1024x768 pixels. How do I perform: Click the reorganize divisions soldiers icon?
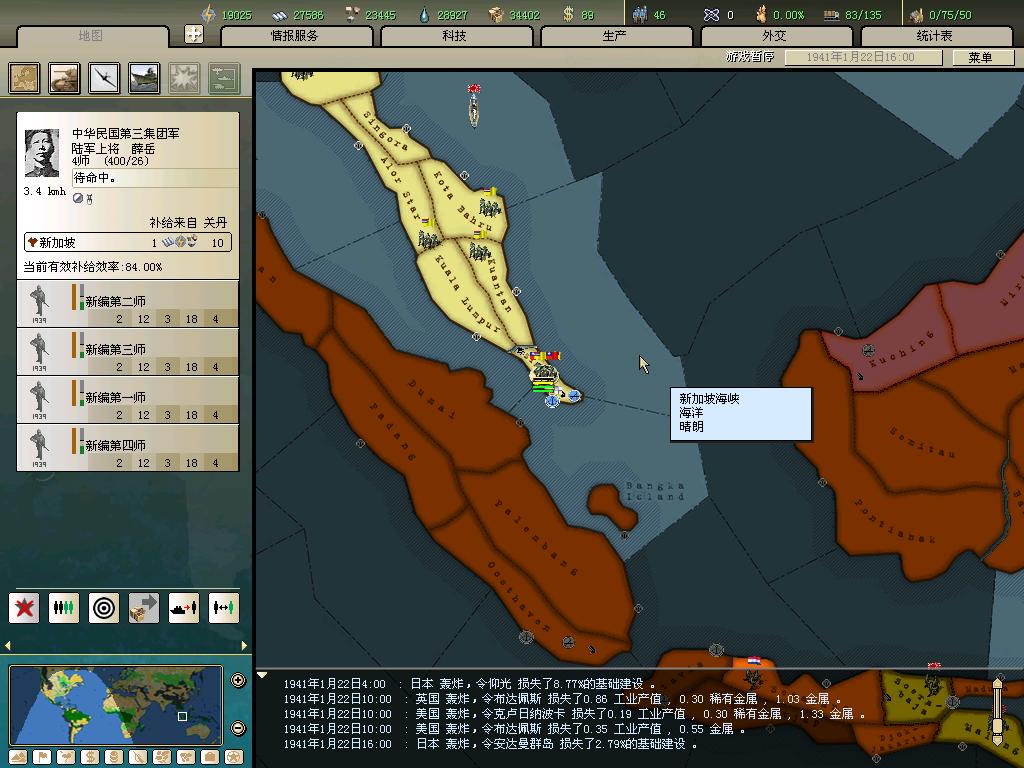point(64,607)
